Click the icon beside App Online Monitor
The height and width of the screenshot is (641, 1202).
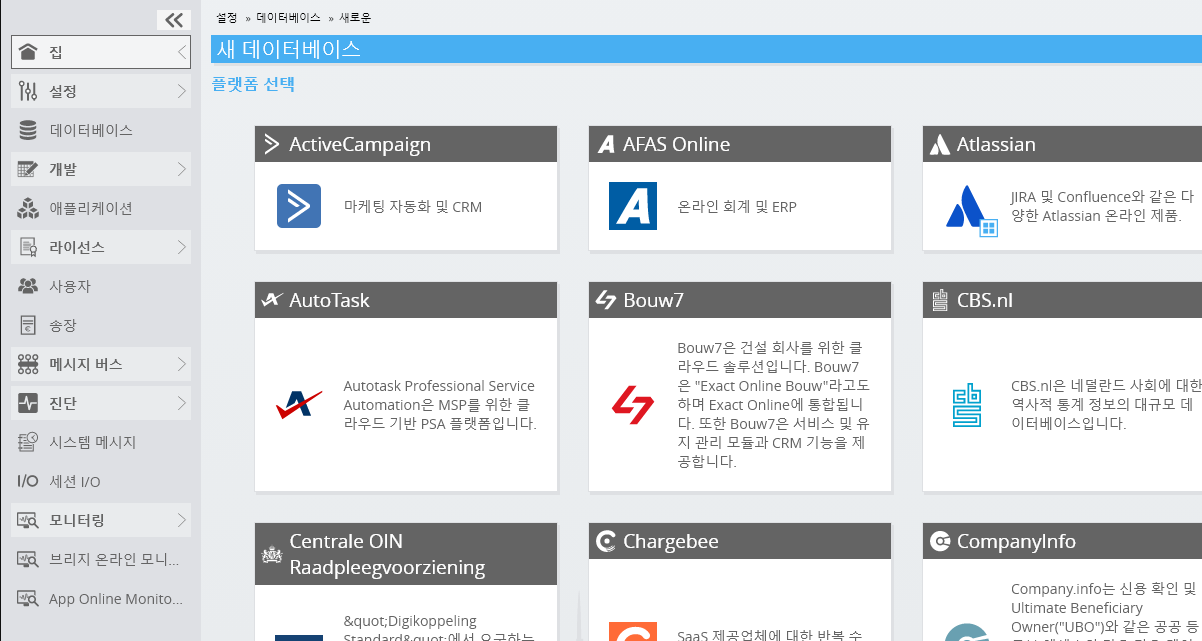(28, 599)
